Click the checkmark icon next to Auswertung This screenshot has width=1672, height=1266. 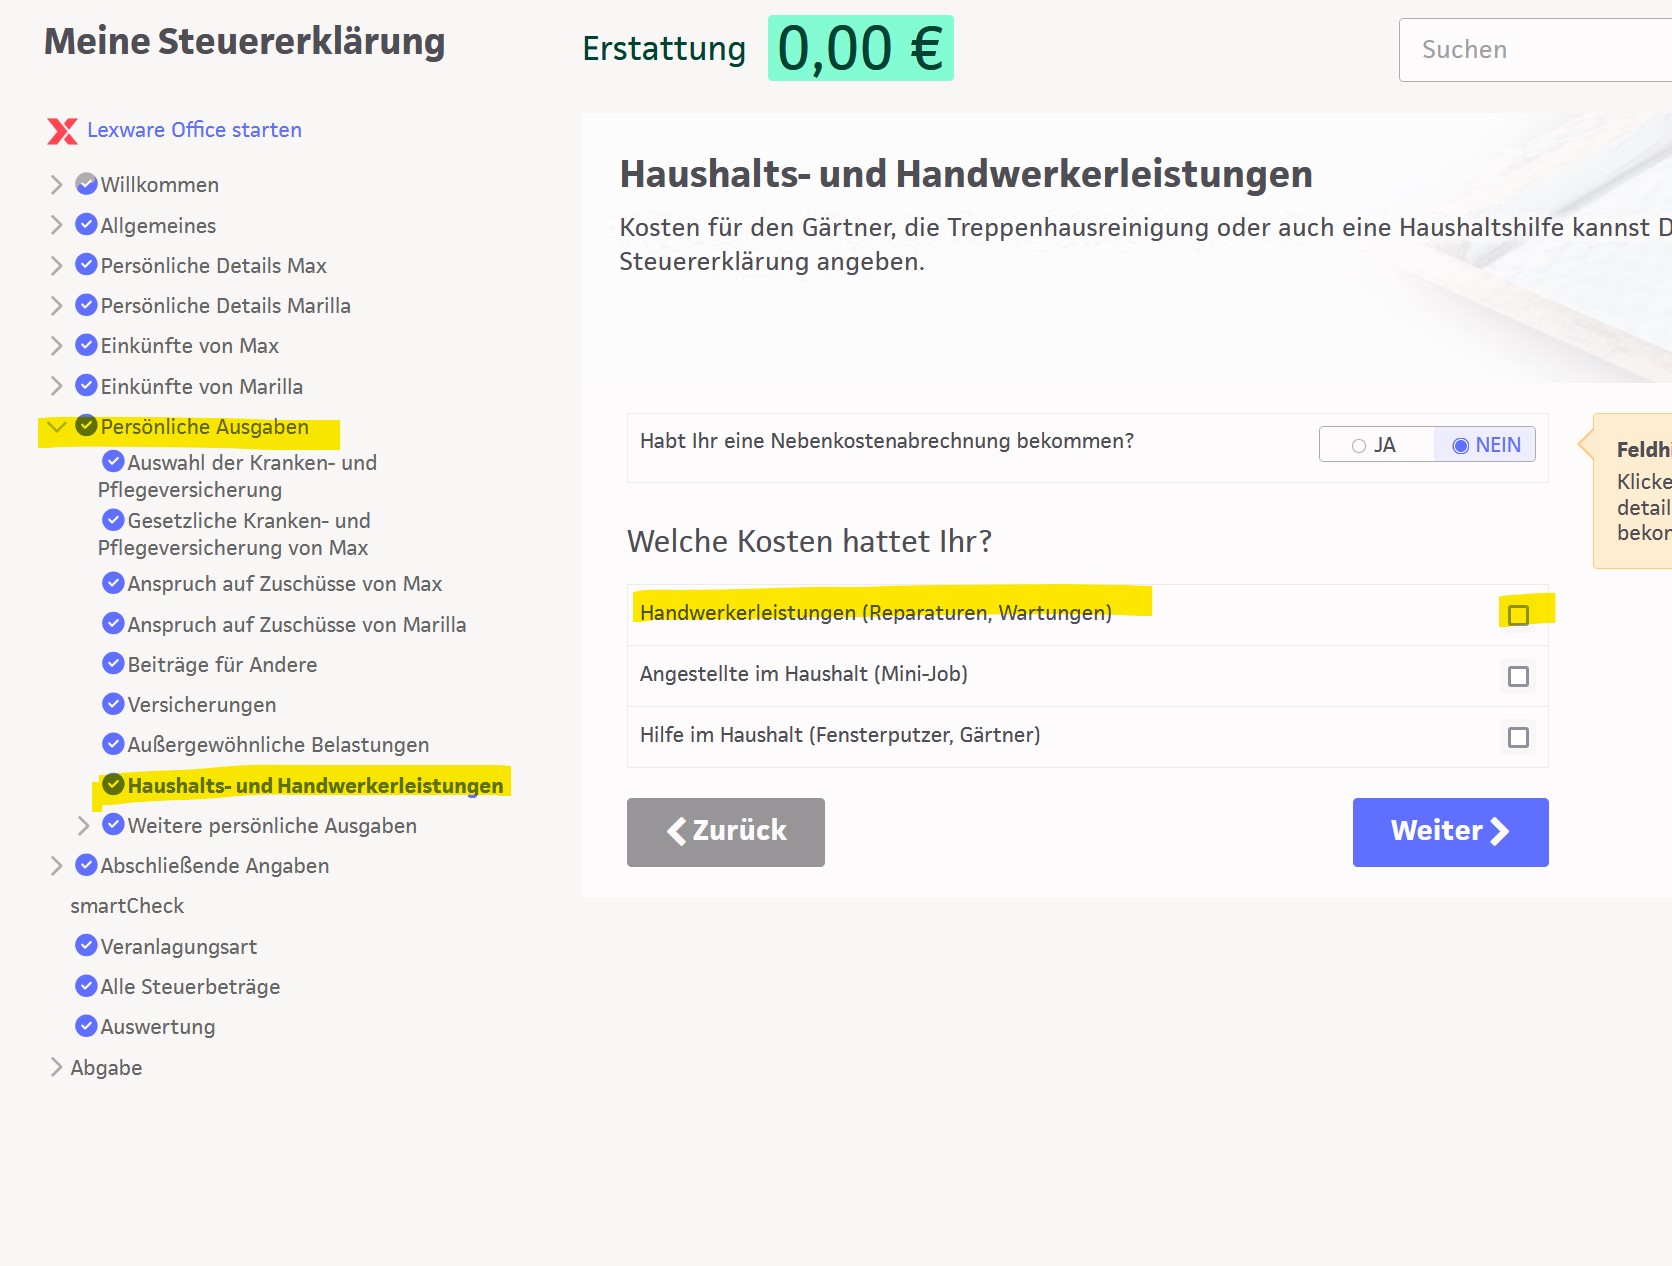click(x=87, y=1026)
